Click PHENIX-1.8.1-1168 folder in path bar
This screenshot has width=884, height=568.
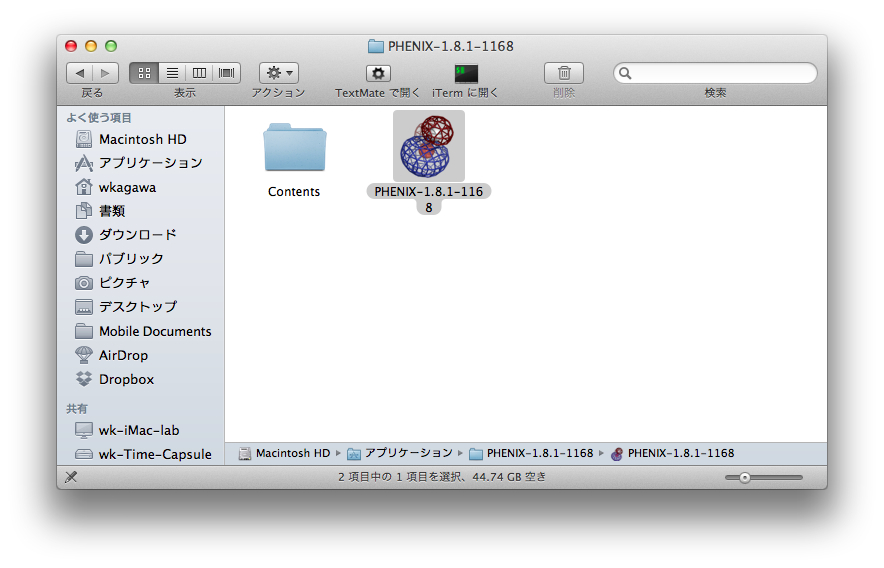[x=531, y=453]
